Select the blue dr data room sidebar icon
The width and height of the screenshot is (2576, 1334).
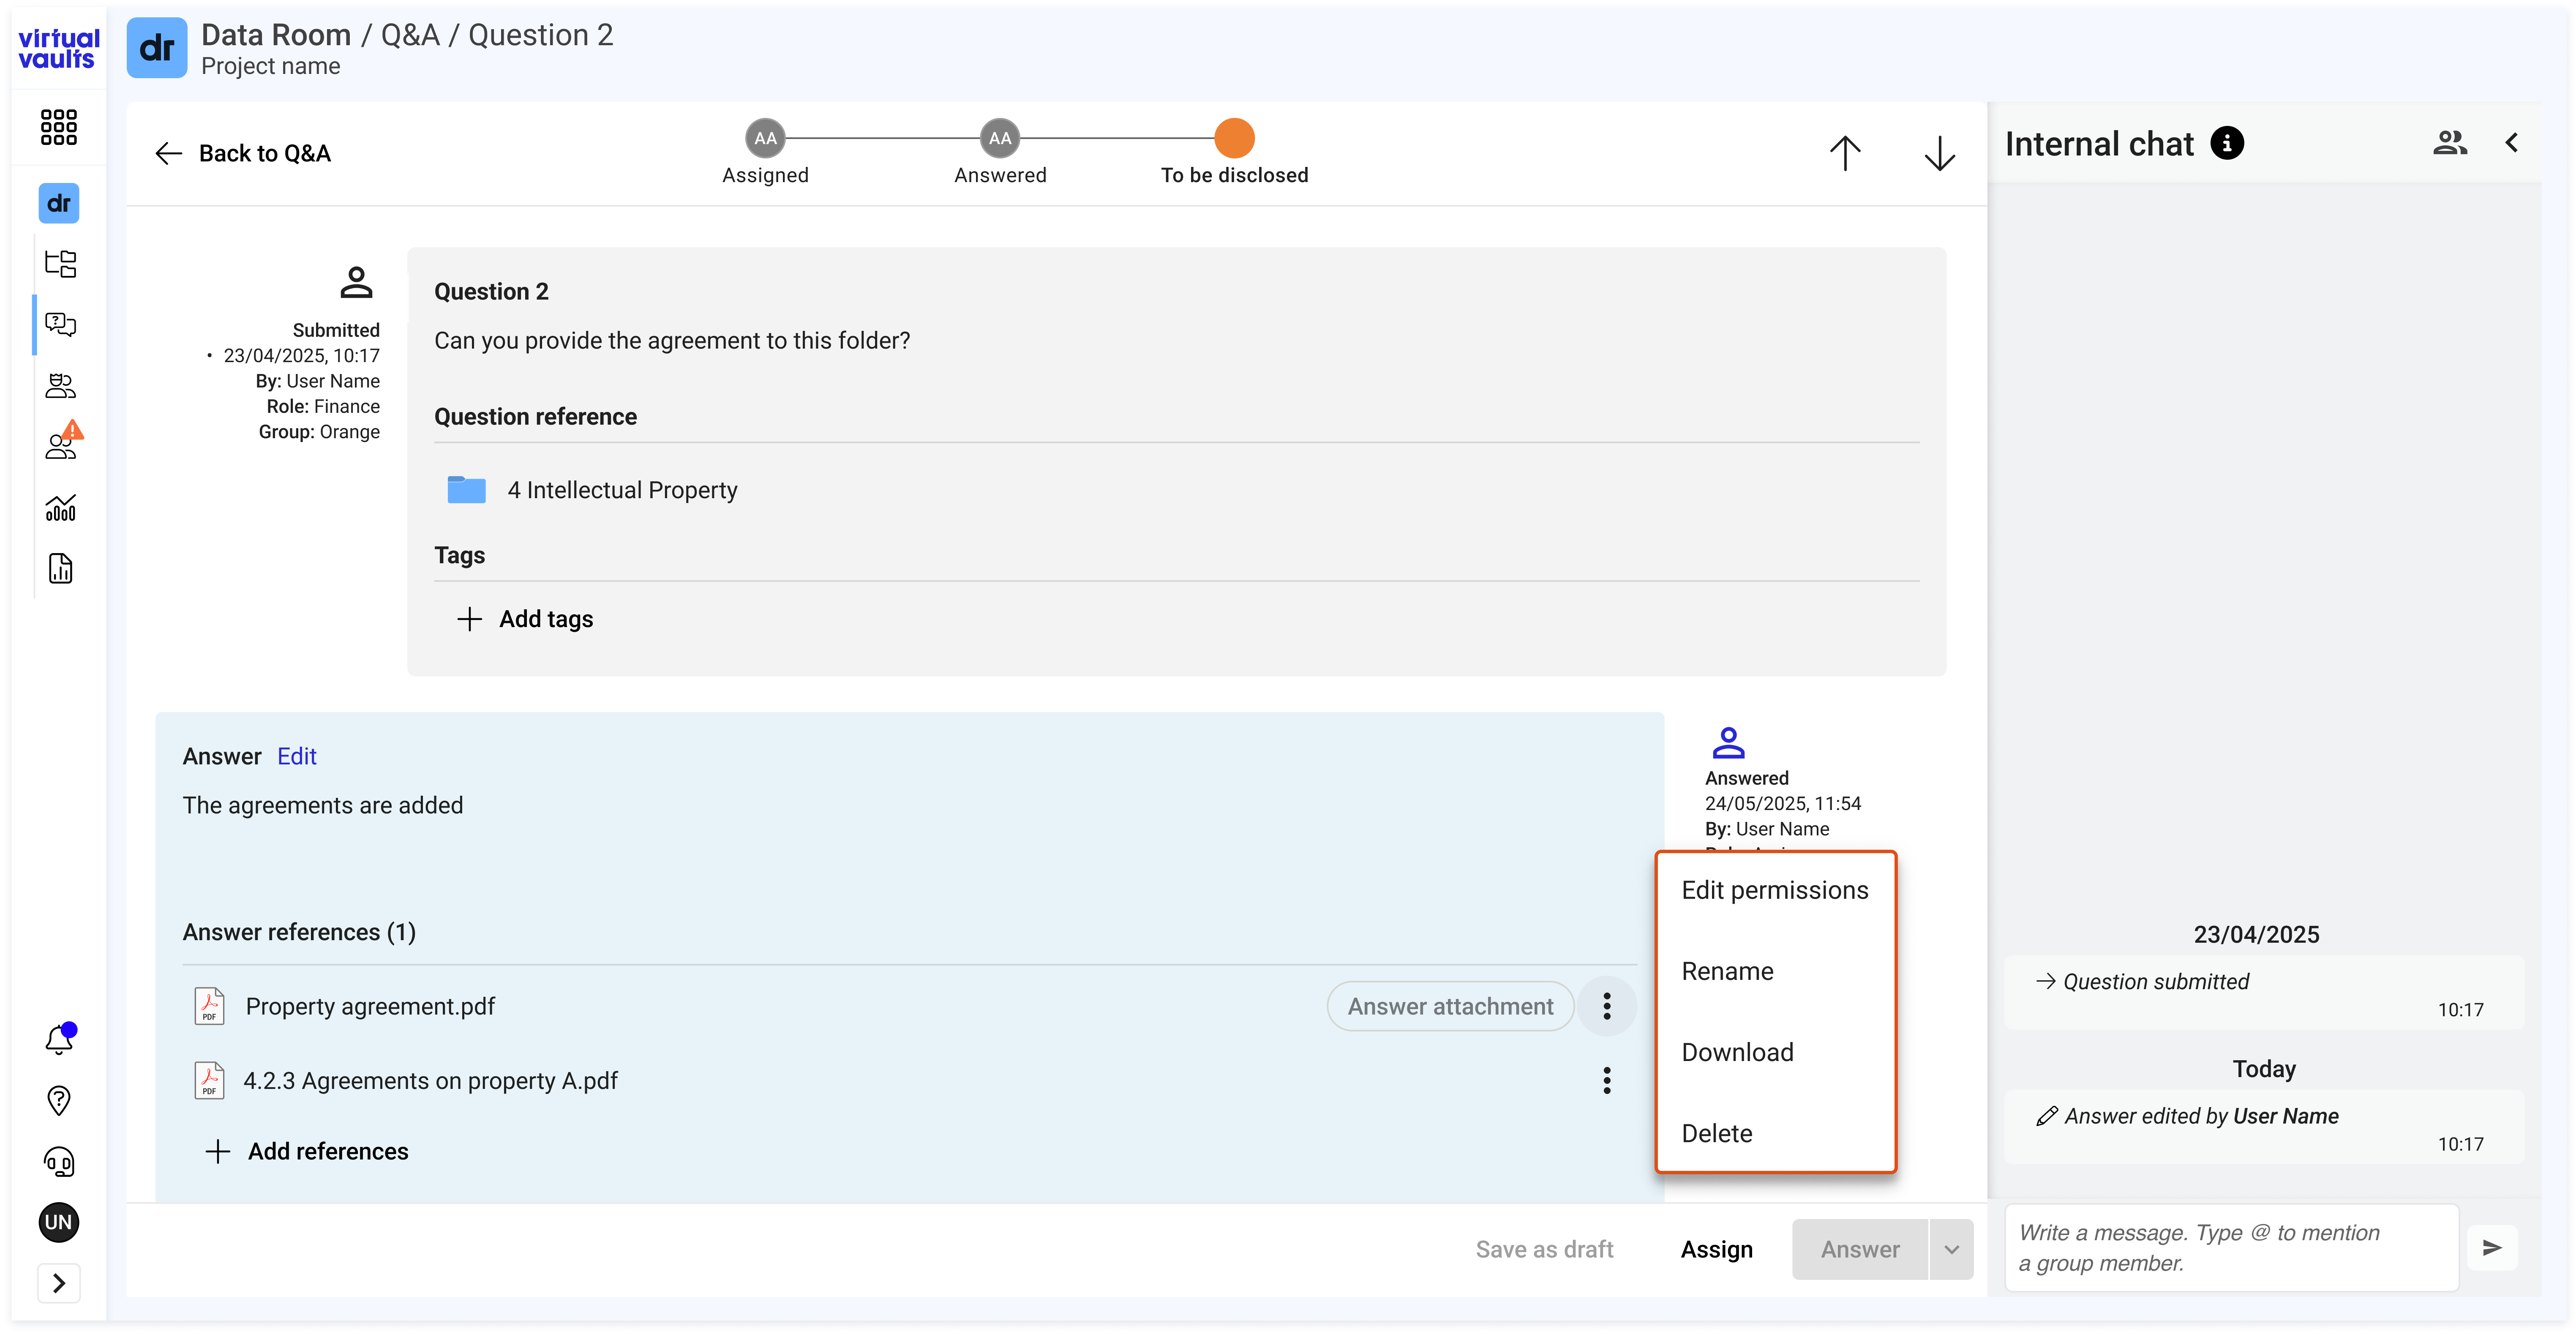click(59, 203)
